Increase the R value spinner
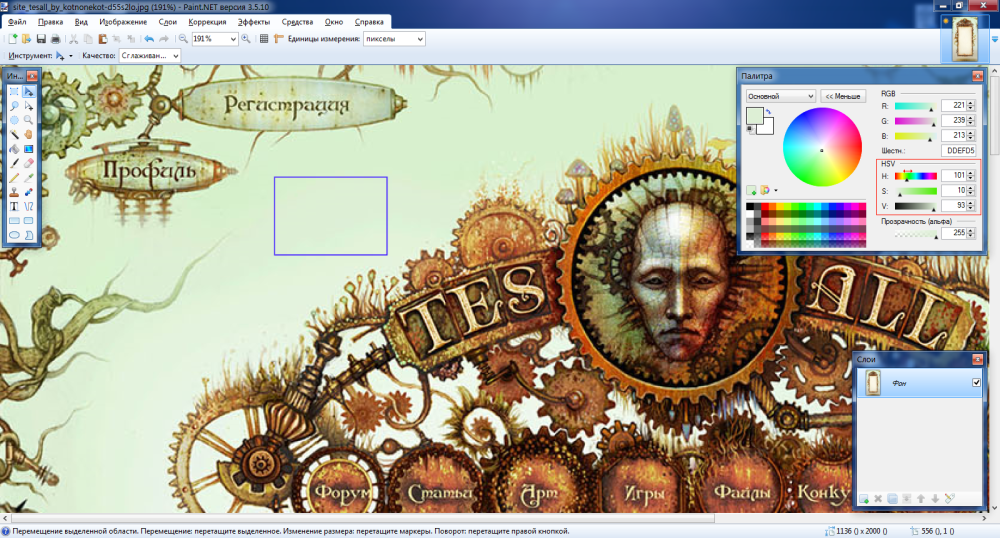The width and height of the screenshot is (1000, 538). tap(971, 103)
